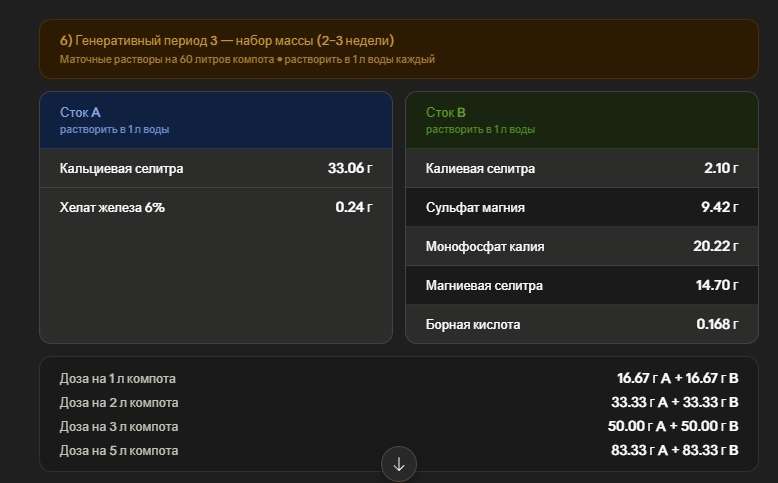
Task: Click Доза на 2 л компота row
Action: click(x=399, y=402)
